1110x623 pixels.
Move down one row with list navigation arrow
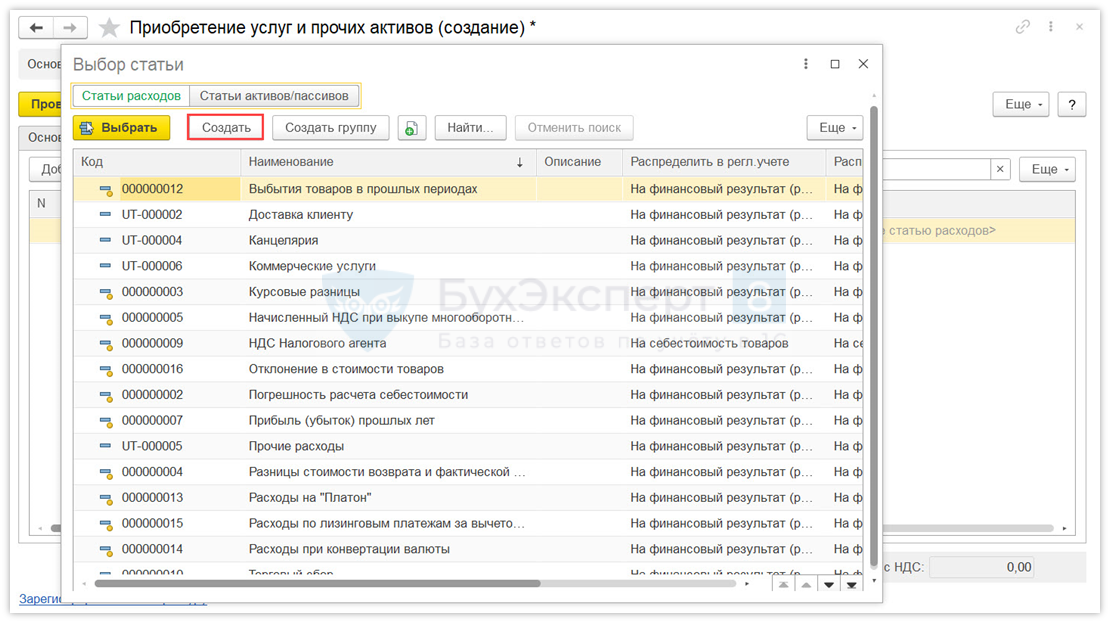(x=828, y=585)
